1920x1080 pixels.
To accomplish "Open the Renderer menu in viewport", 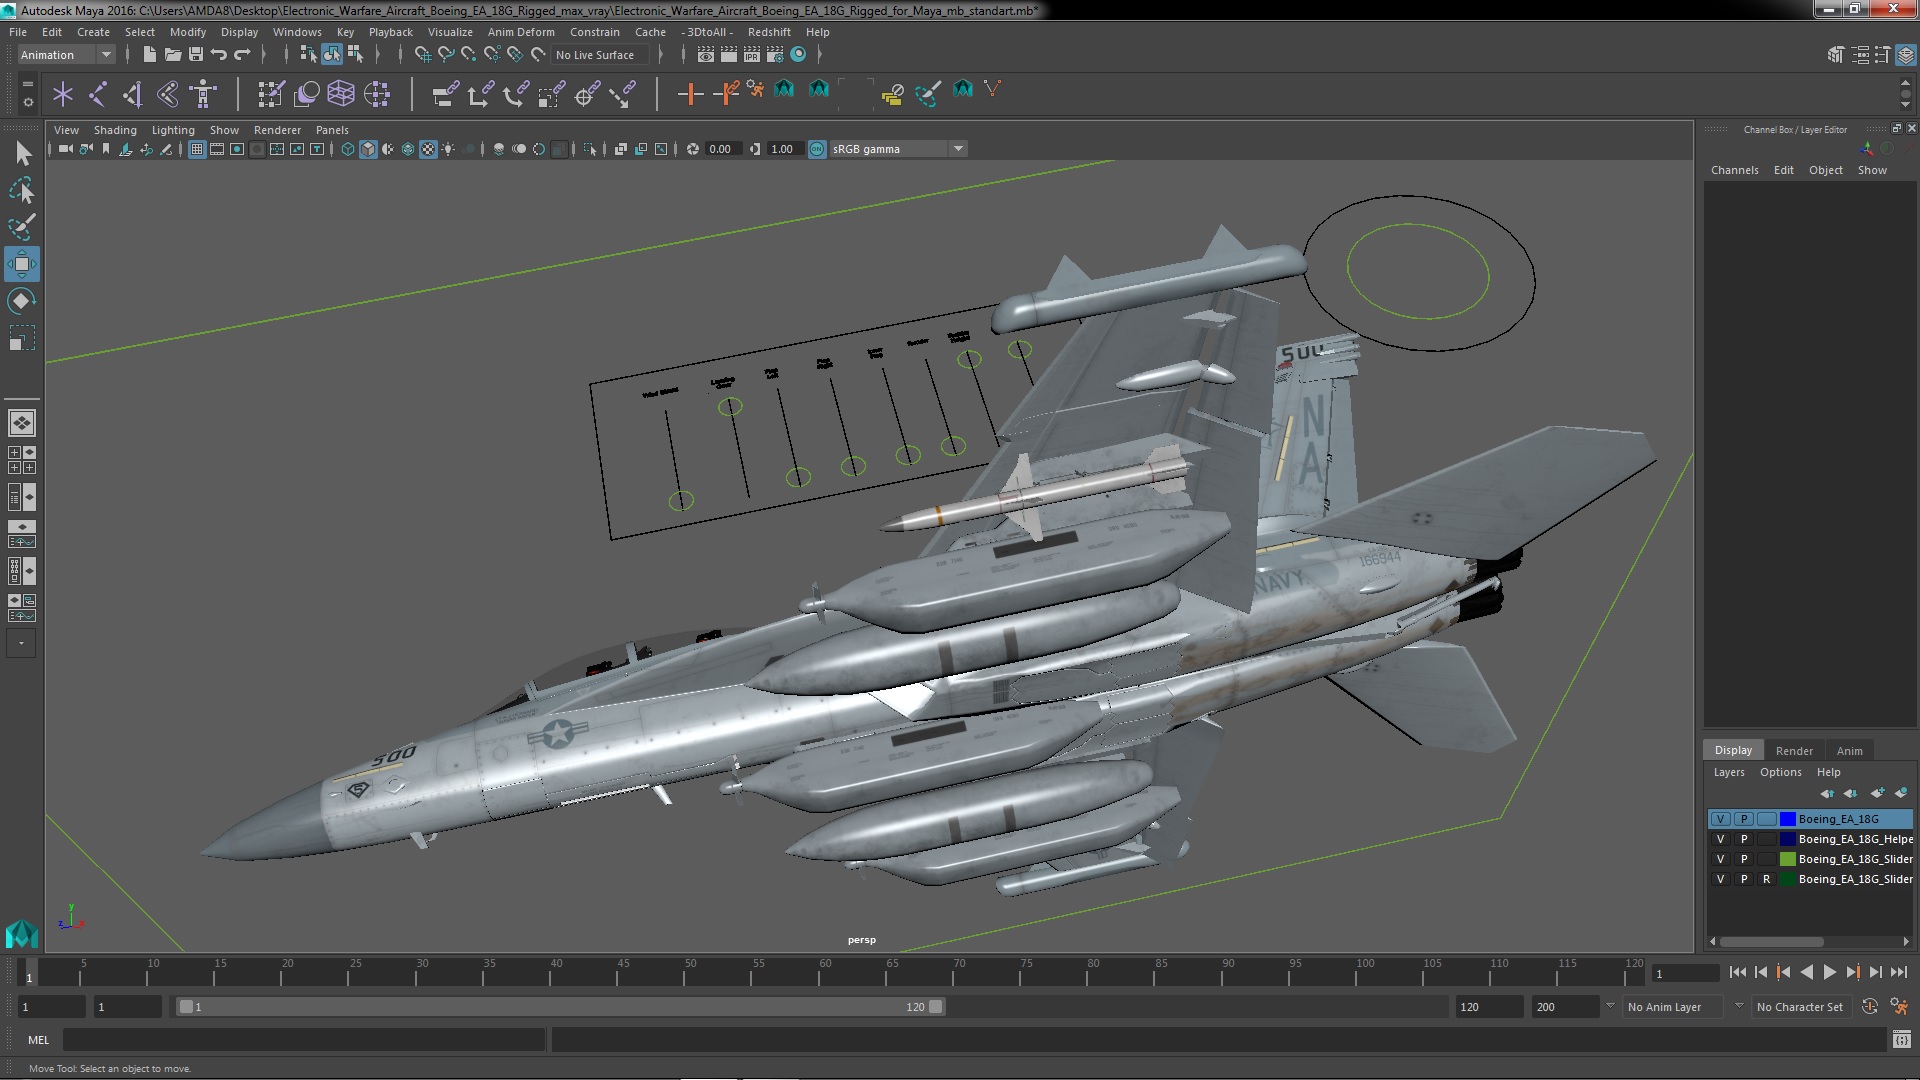I will click(277, 128).
